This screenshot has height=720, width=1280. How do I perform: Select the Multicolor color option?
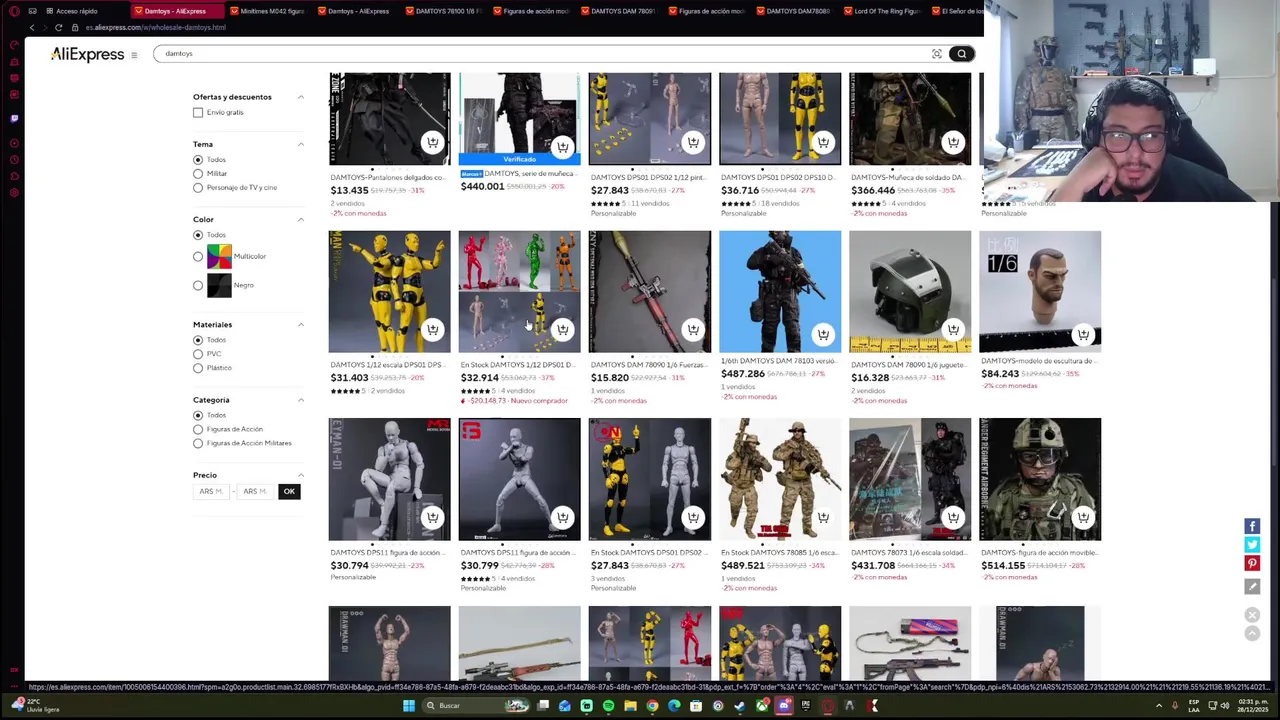tap(198, 257)
